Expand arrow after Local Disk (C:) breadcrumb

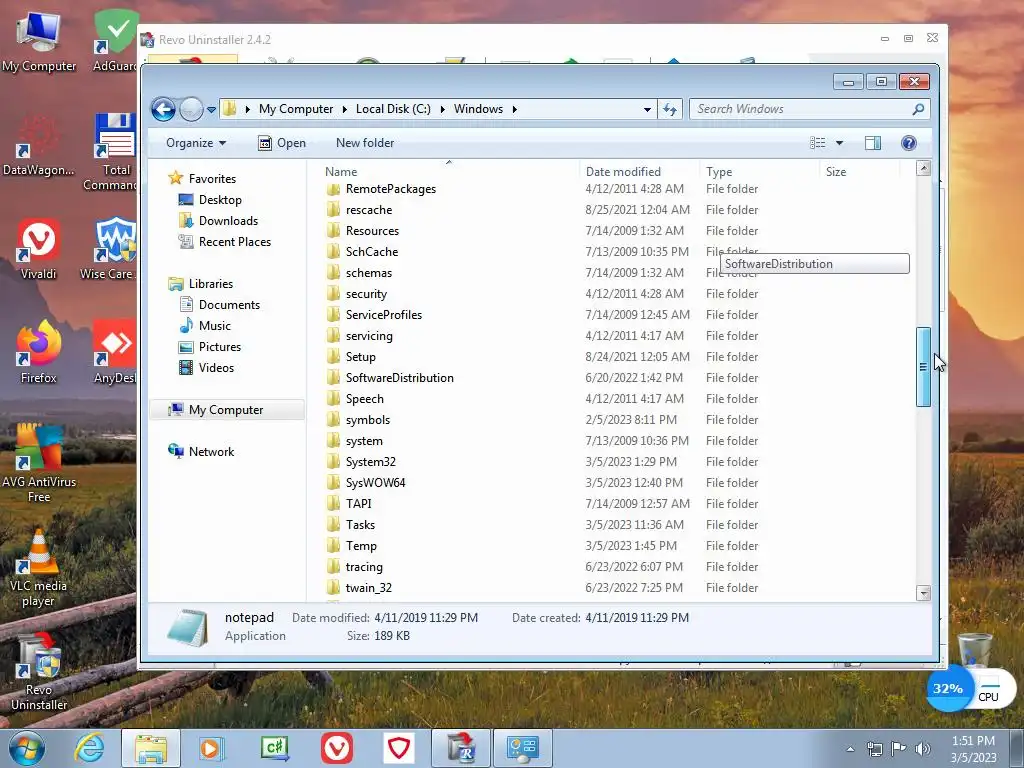(x=442, y=109)
